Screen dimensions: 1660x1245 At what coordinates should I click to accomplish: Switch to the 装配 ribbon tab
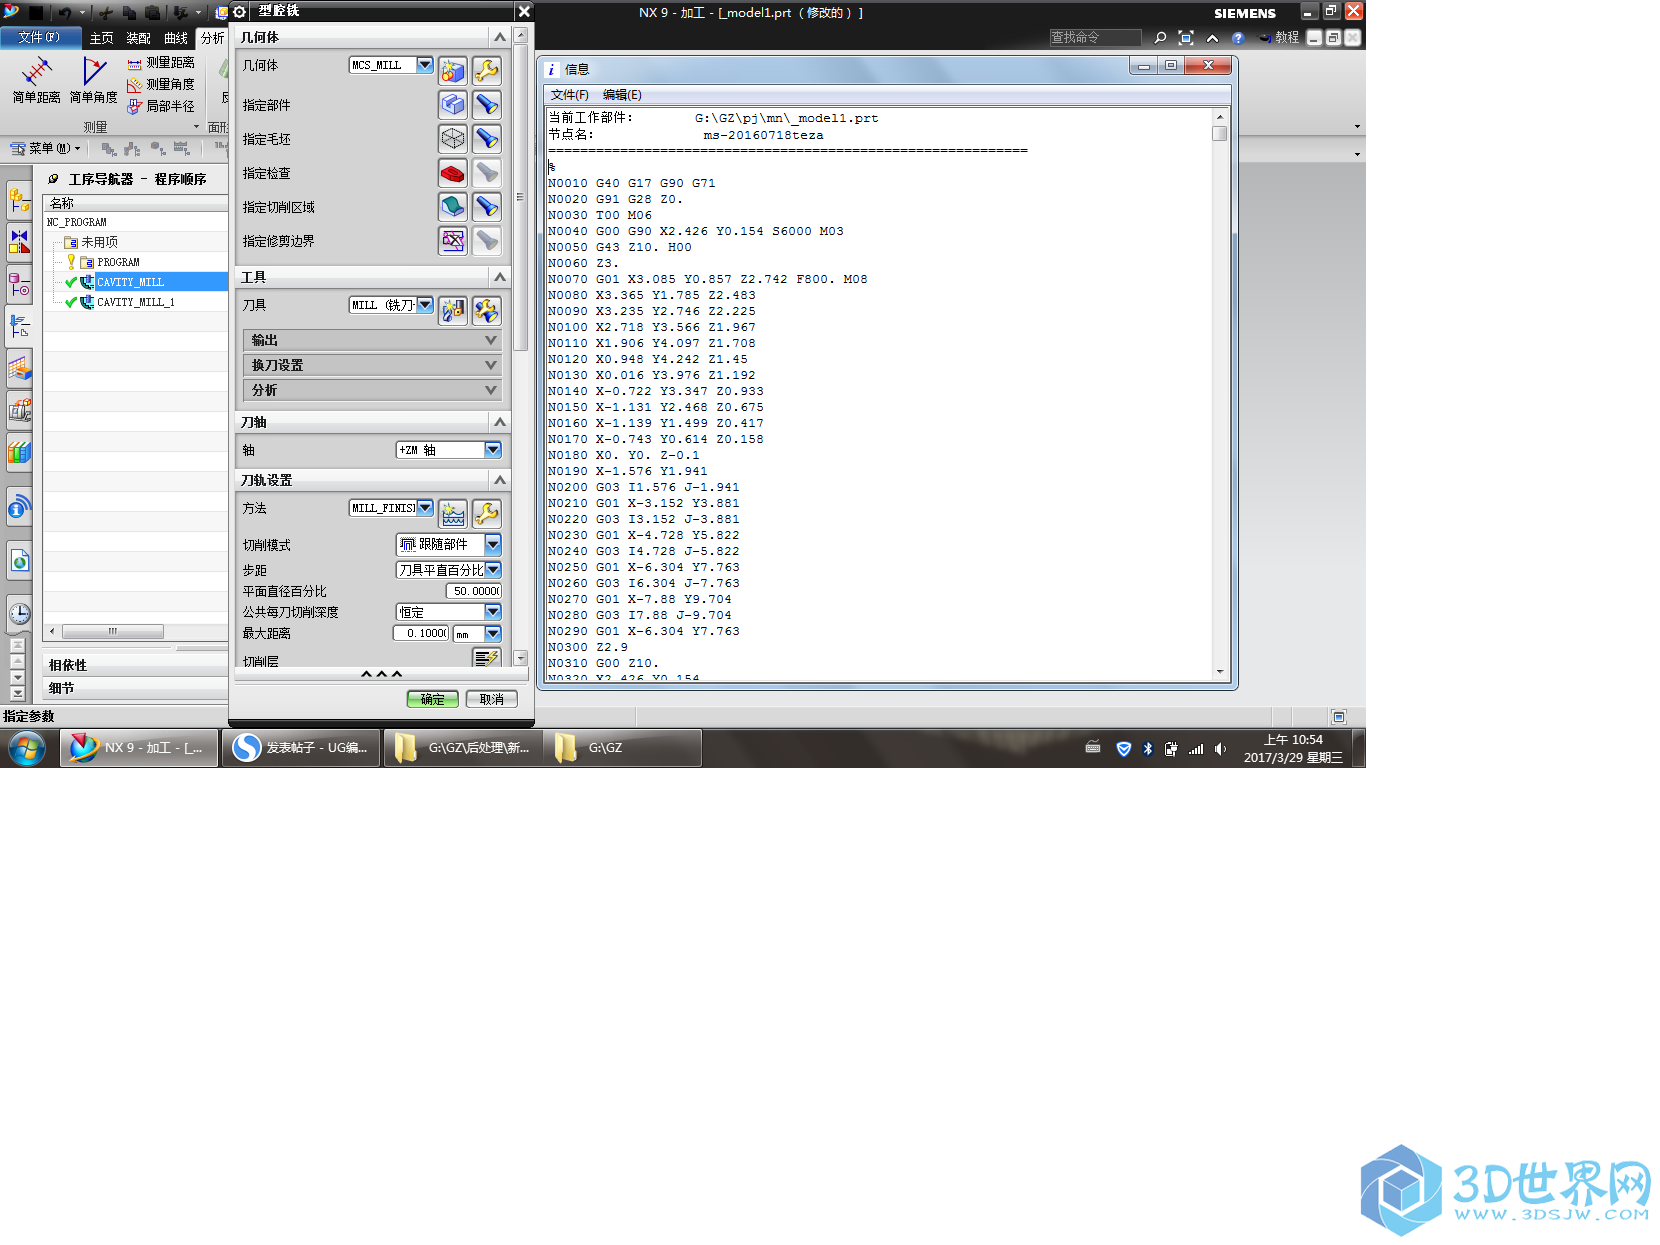[x=139, y=38]
